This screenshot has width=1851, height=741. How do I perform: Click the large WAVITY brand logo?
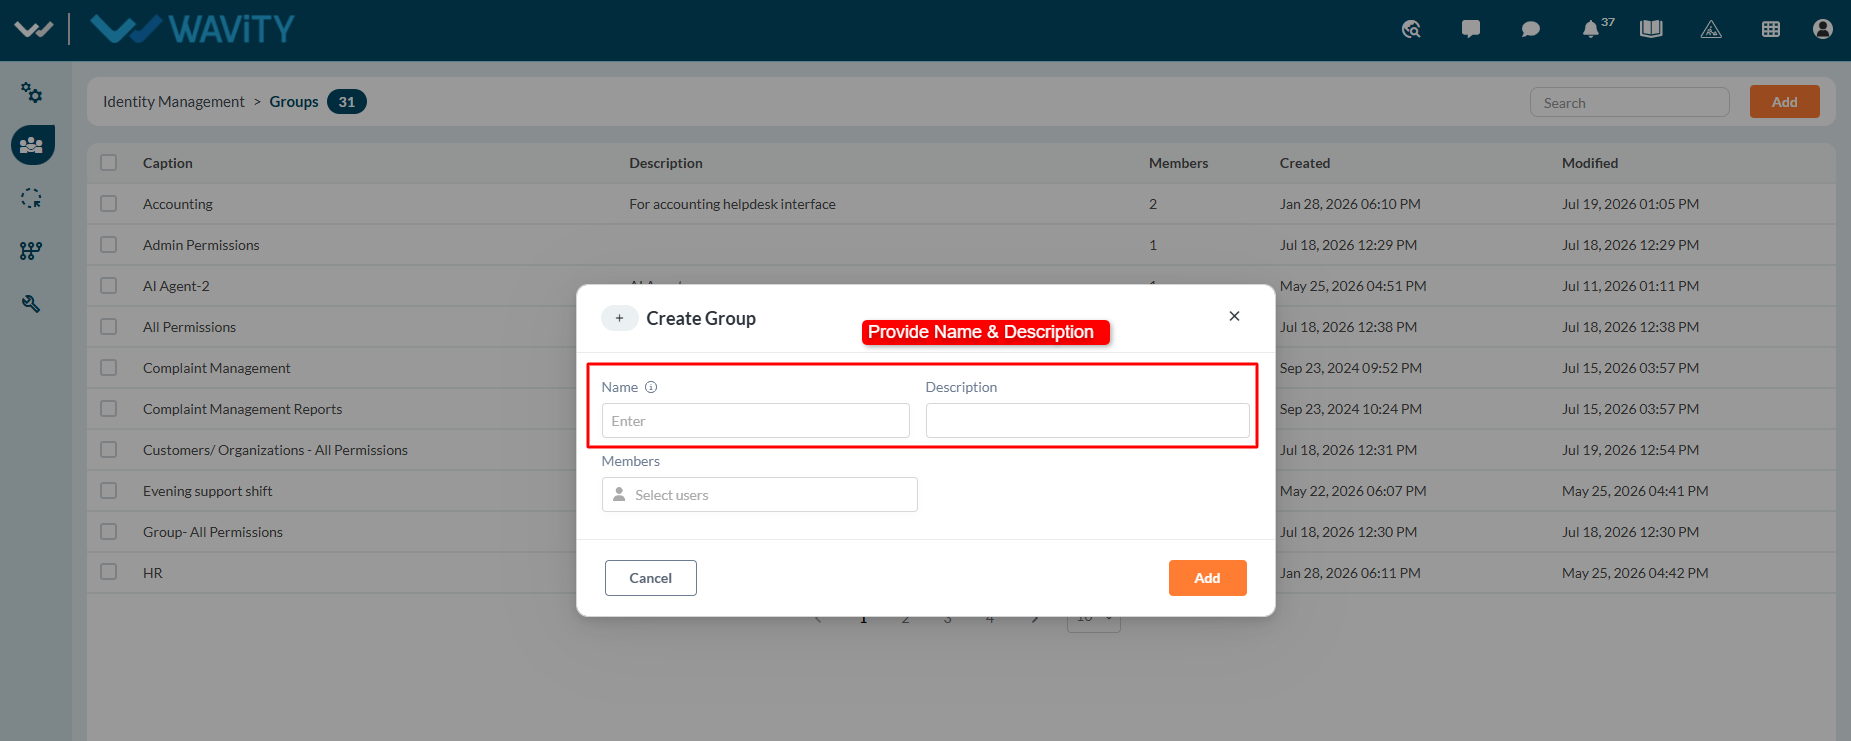(192, 29)
